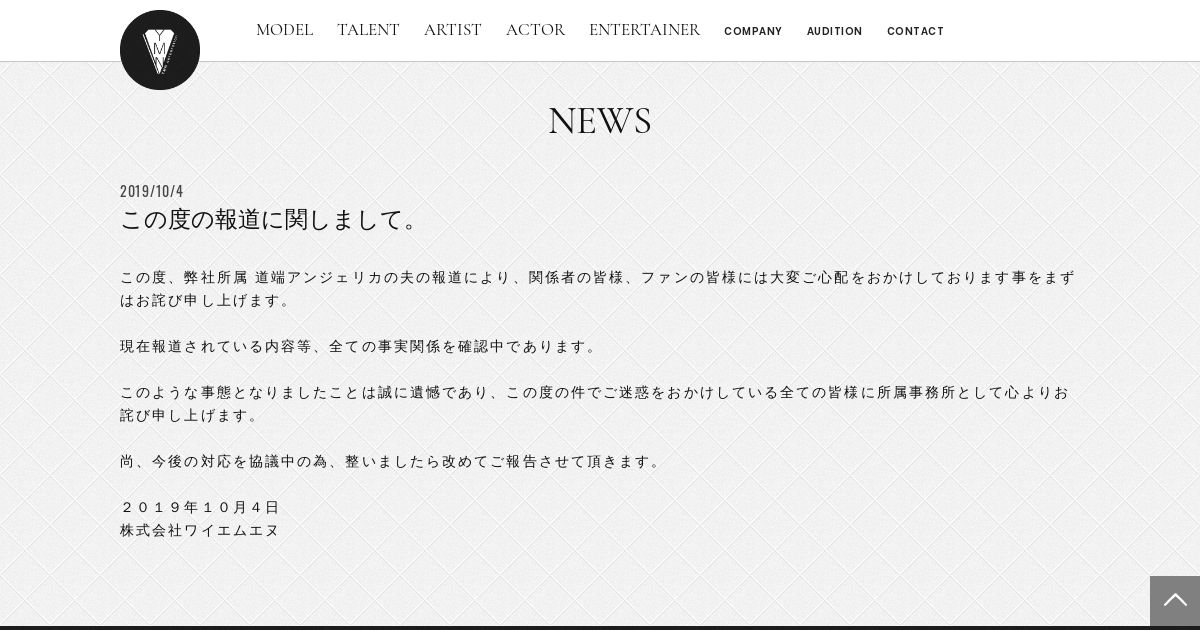The image size is (1200, 630).
Task: Click the date line ２０１９年１０月４日
Action: [200, 507]
